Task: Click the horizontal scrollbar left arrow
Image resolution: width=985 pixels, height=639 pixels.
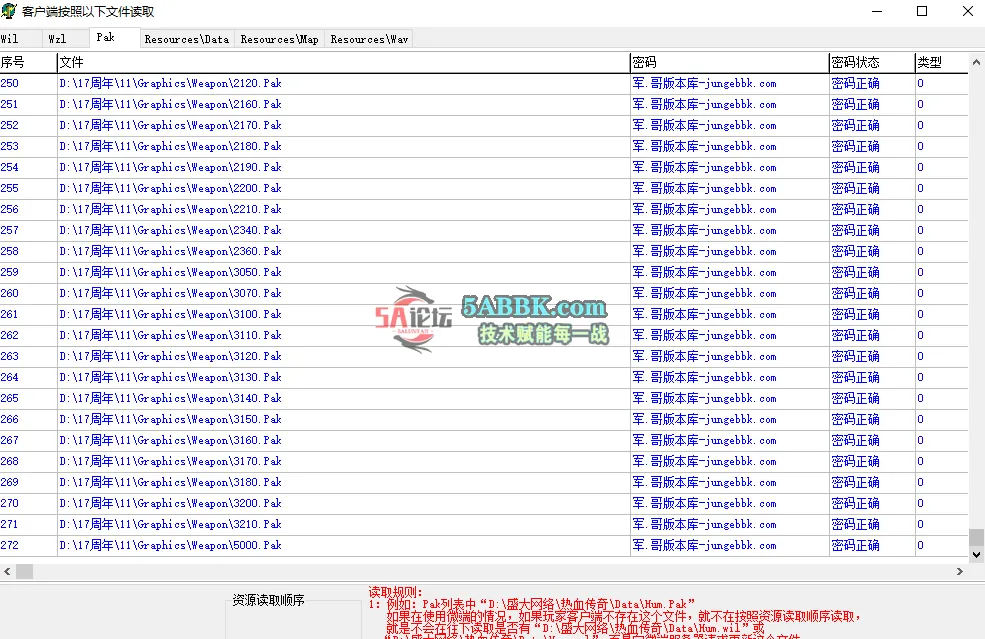Action: coord(7,571)
